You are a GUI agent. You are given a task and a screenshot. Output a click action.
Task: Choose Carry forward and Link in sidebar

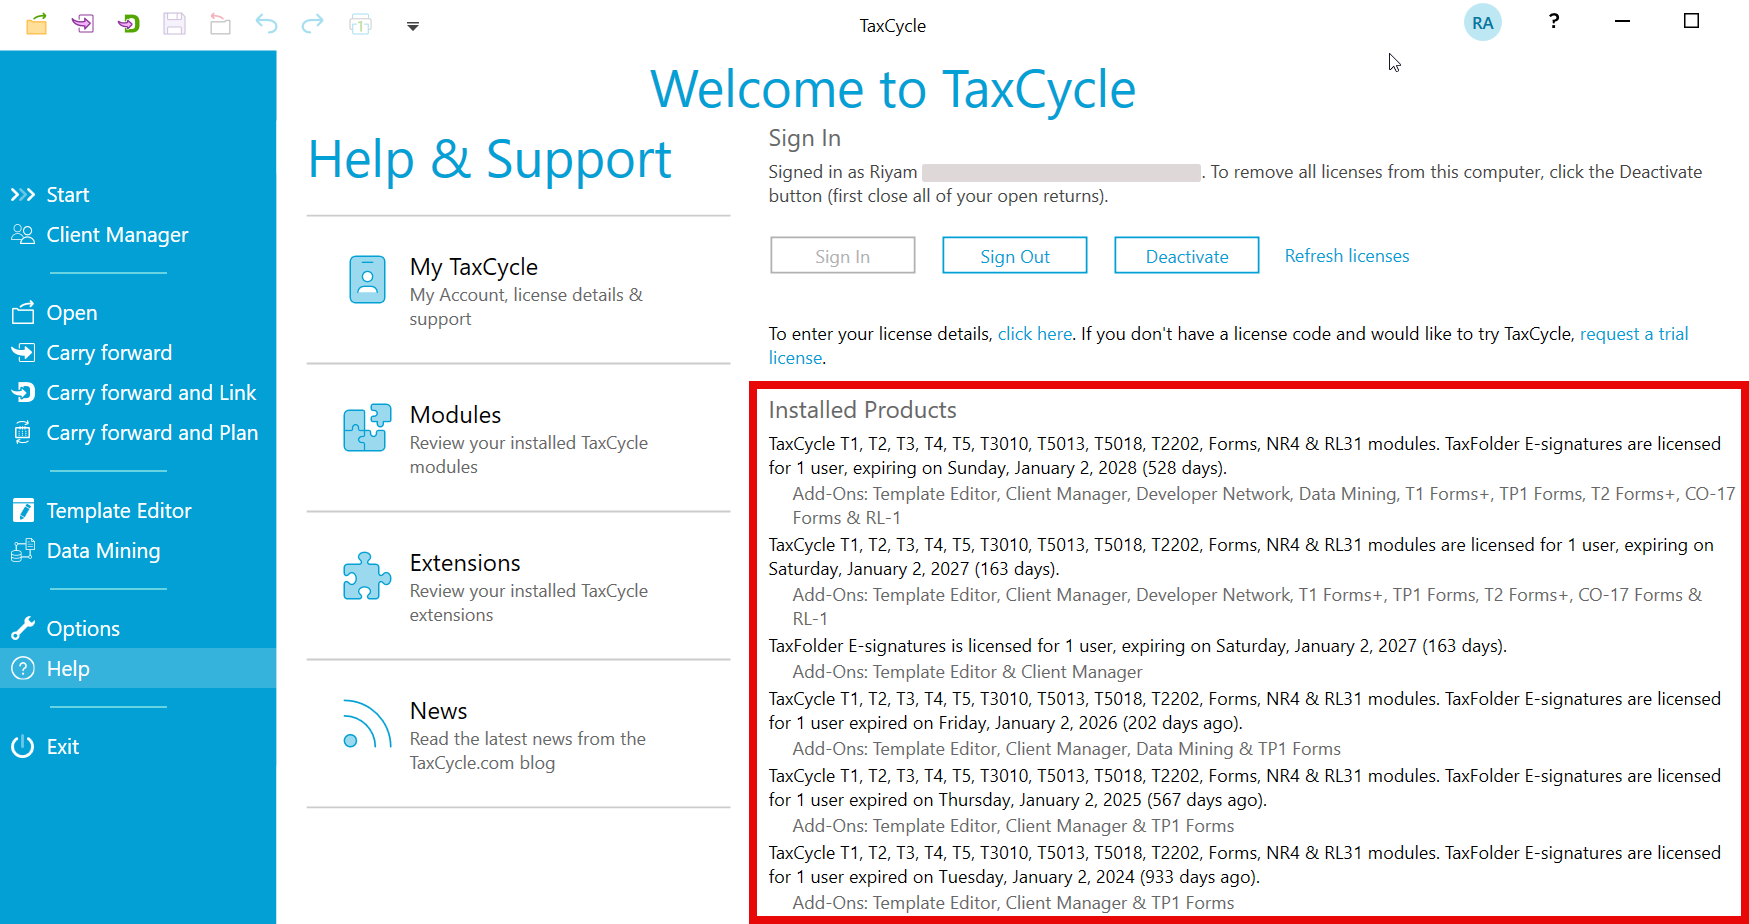click(x=138, y=393)
